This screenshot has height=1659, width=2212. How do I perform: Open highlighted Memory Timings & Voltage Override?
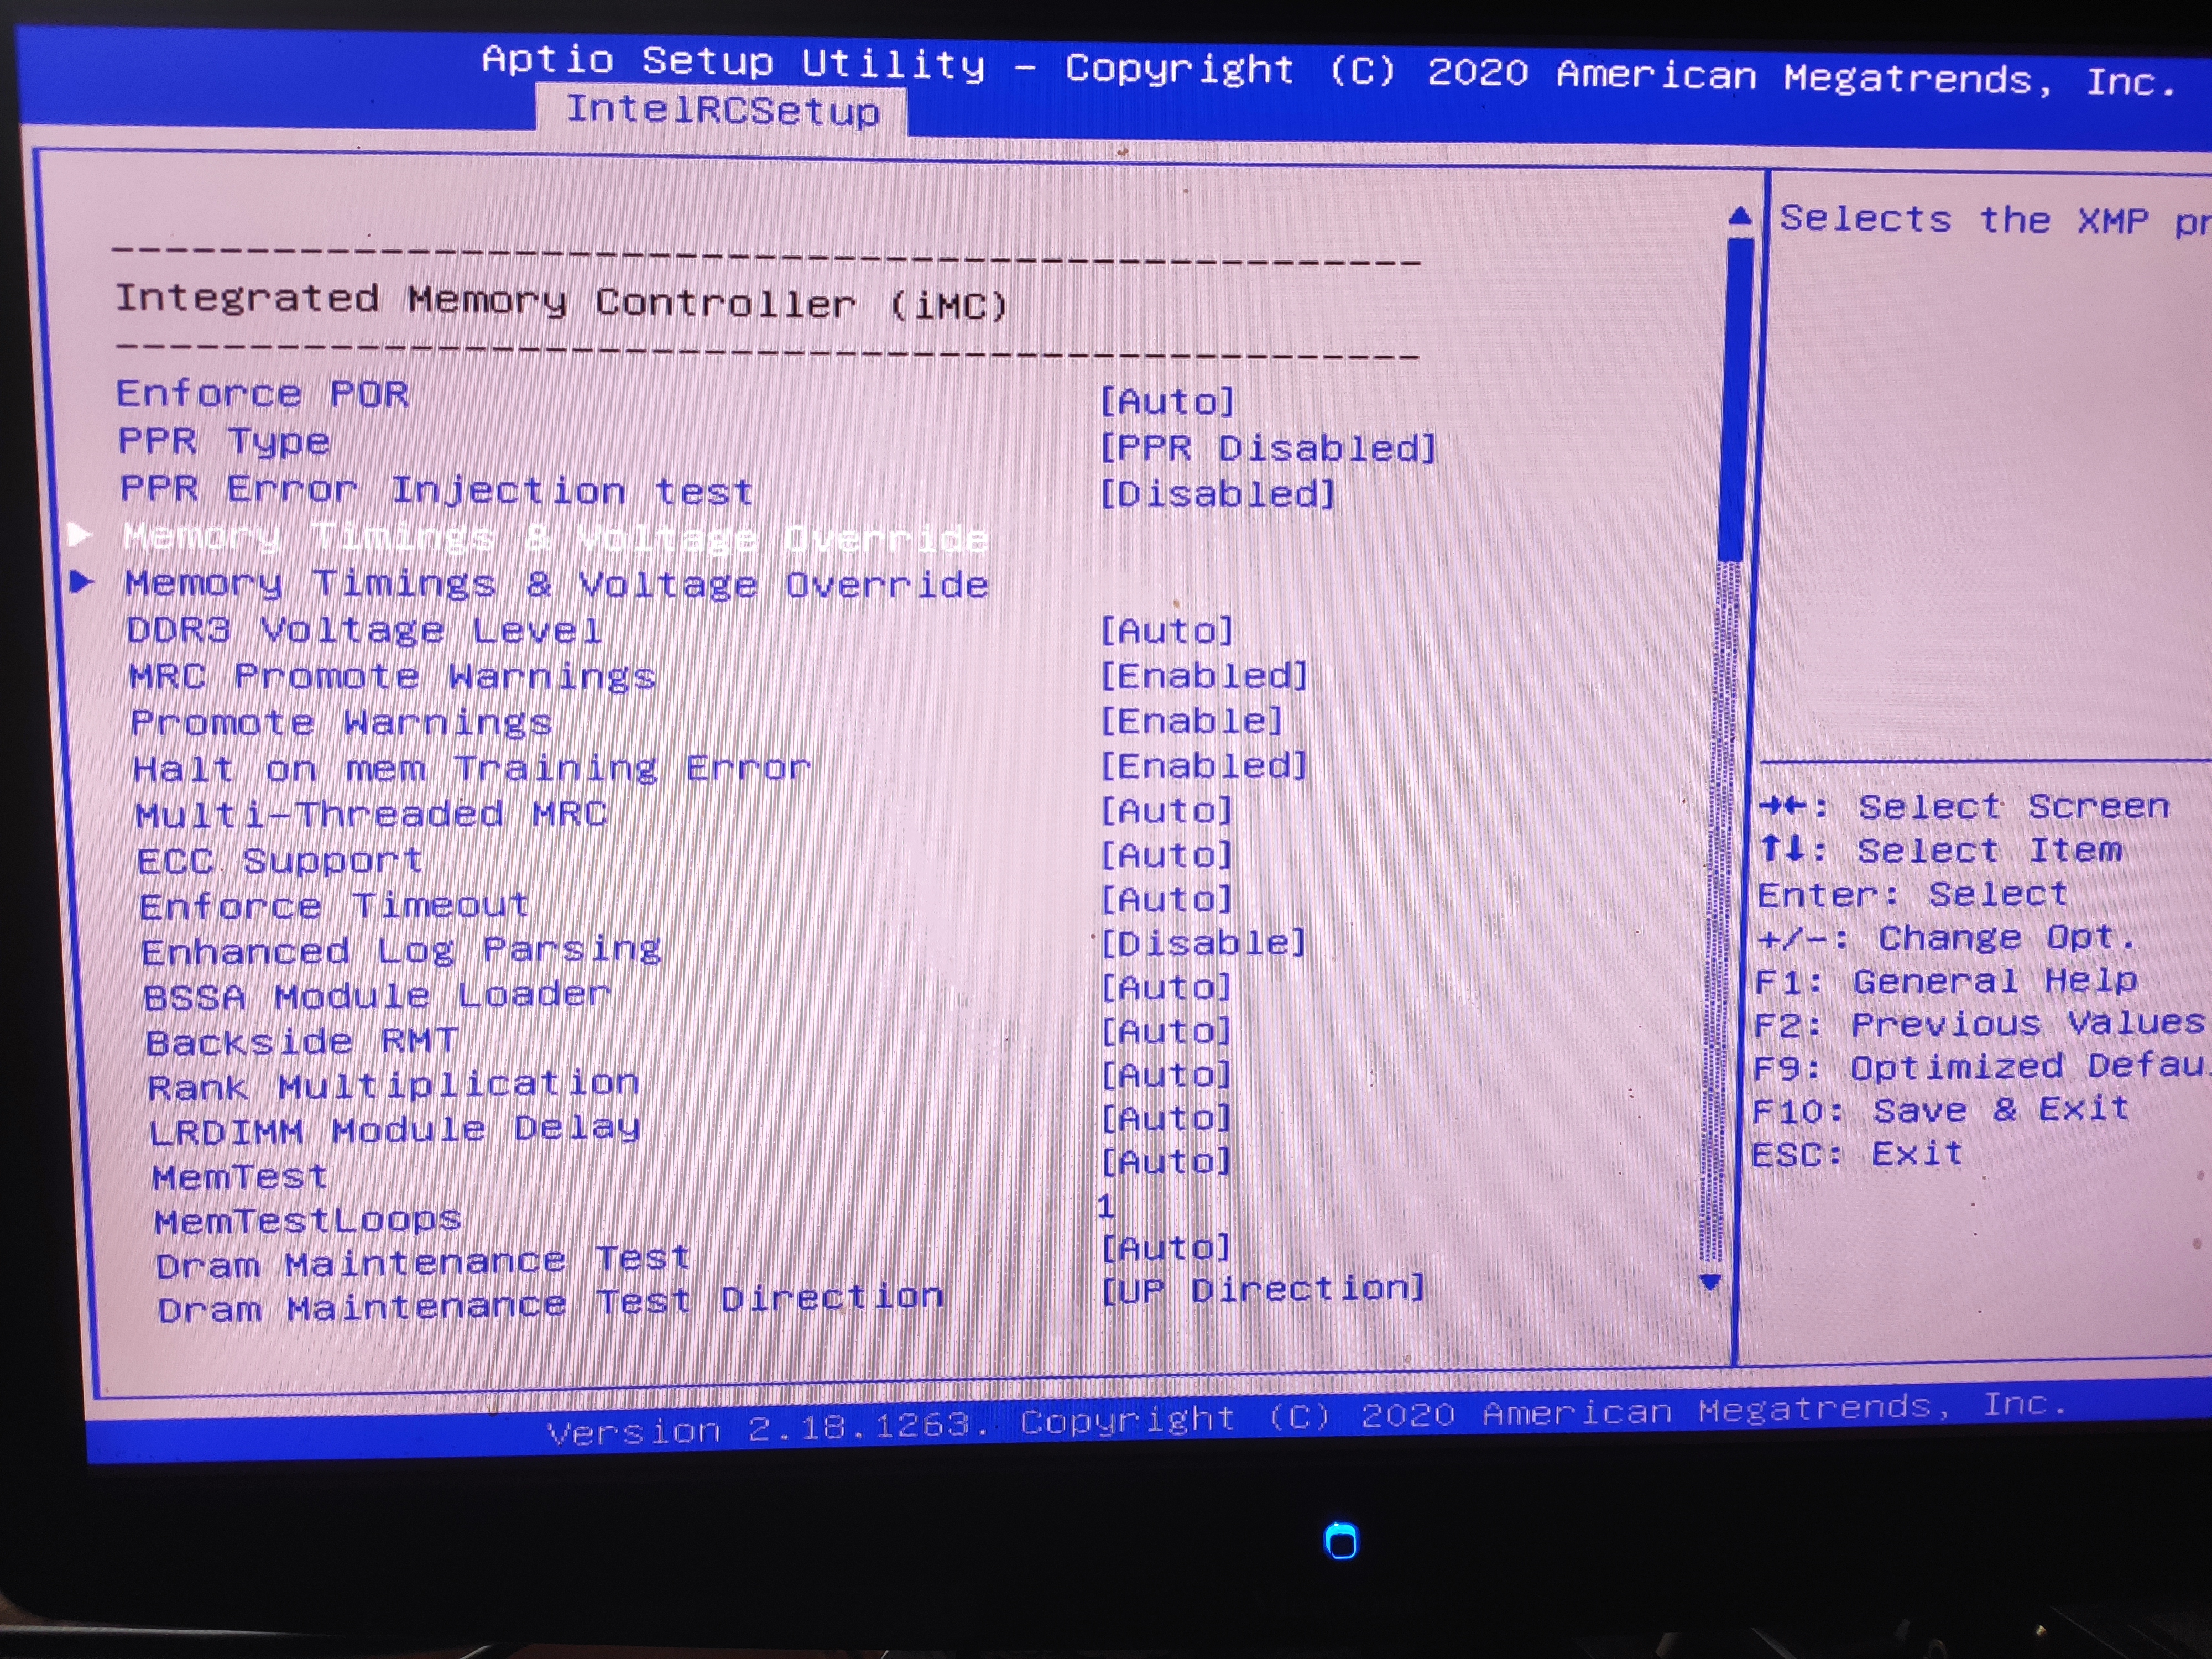555,538
